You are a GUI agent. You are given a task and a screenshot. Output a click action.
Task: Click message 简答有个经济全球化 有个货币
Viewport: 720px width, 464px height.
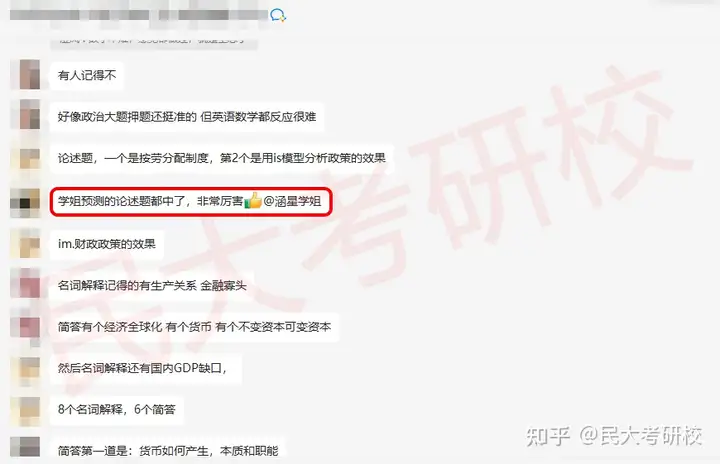pos(194,327)
